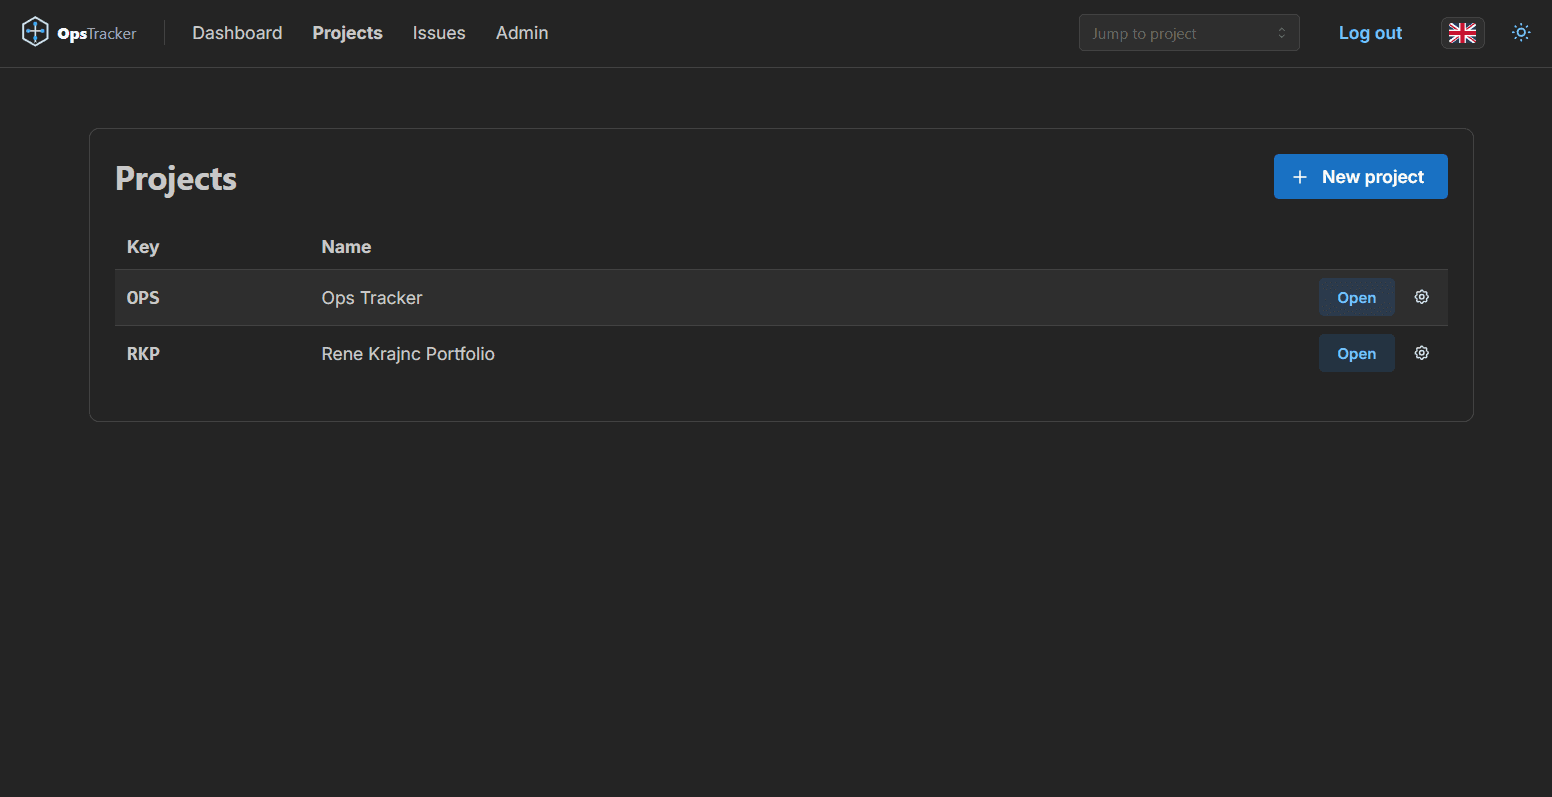Switch theme using the brightness toggle
Screen dimensions: 1552x797
pyautogui.click(x=1521, y=32)
